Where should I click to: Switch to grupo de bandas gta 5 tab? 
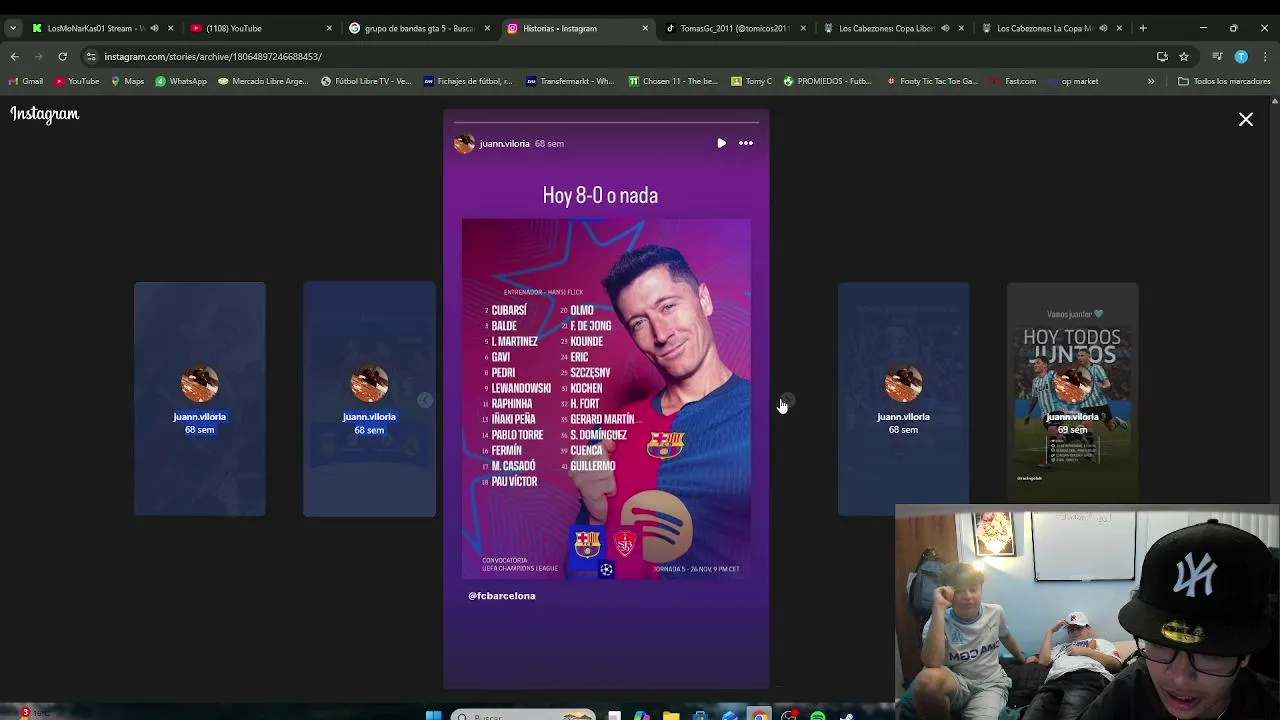tap(418, 28)
